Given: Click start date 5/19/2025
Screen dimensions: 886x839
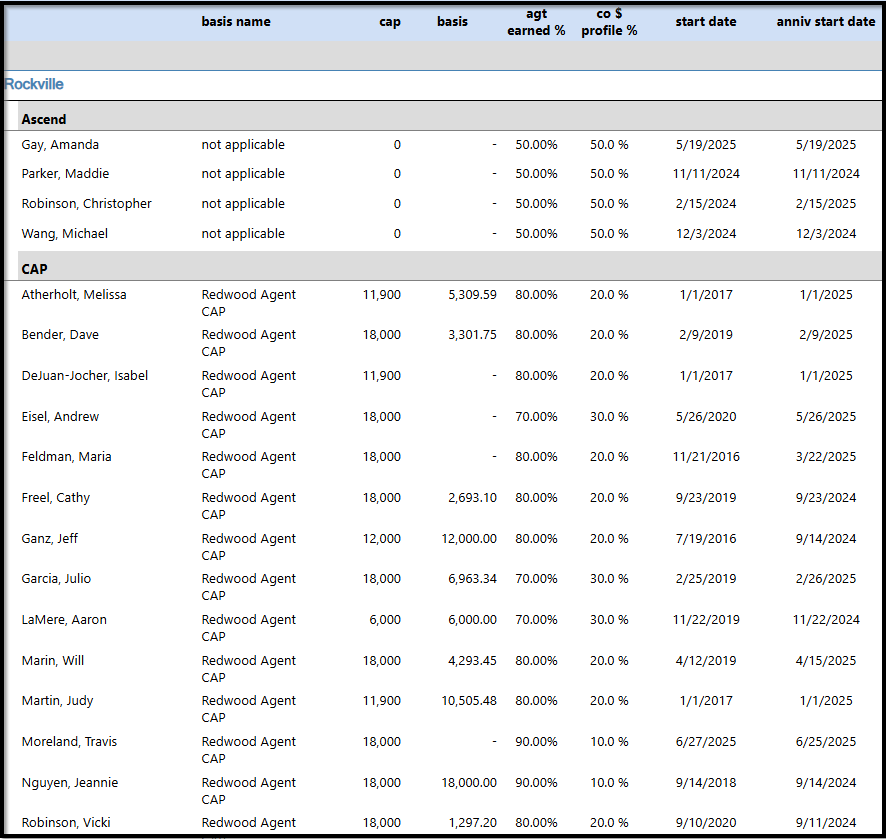Looking at the screenshot, I should (706, 145).
